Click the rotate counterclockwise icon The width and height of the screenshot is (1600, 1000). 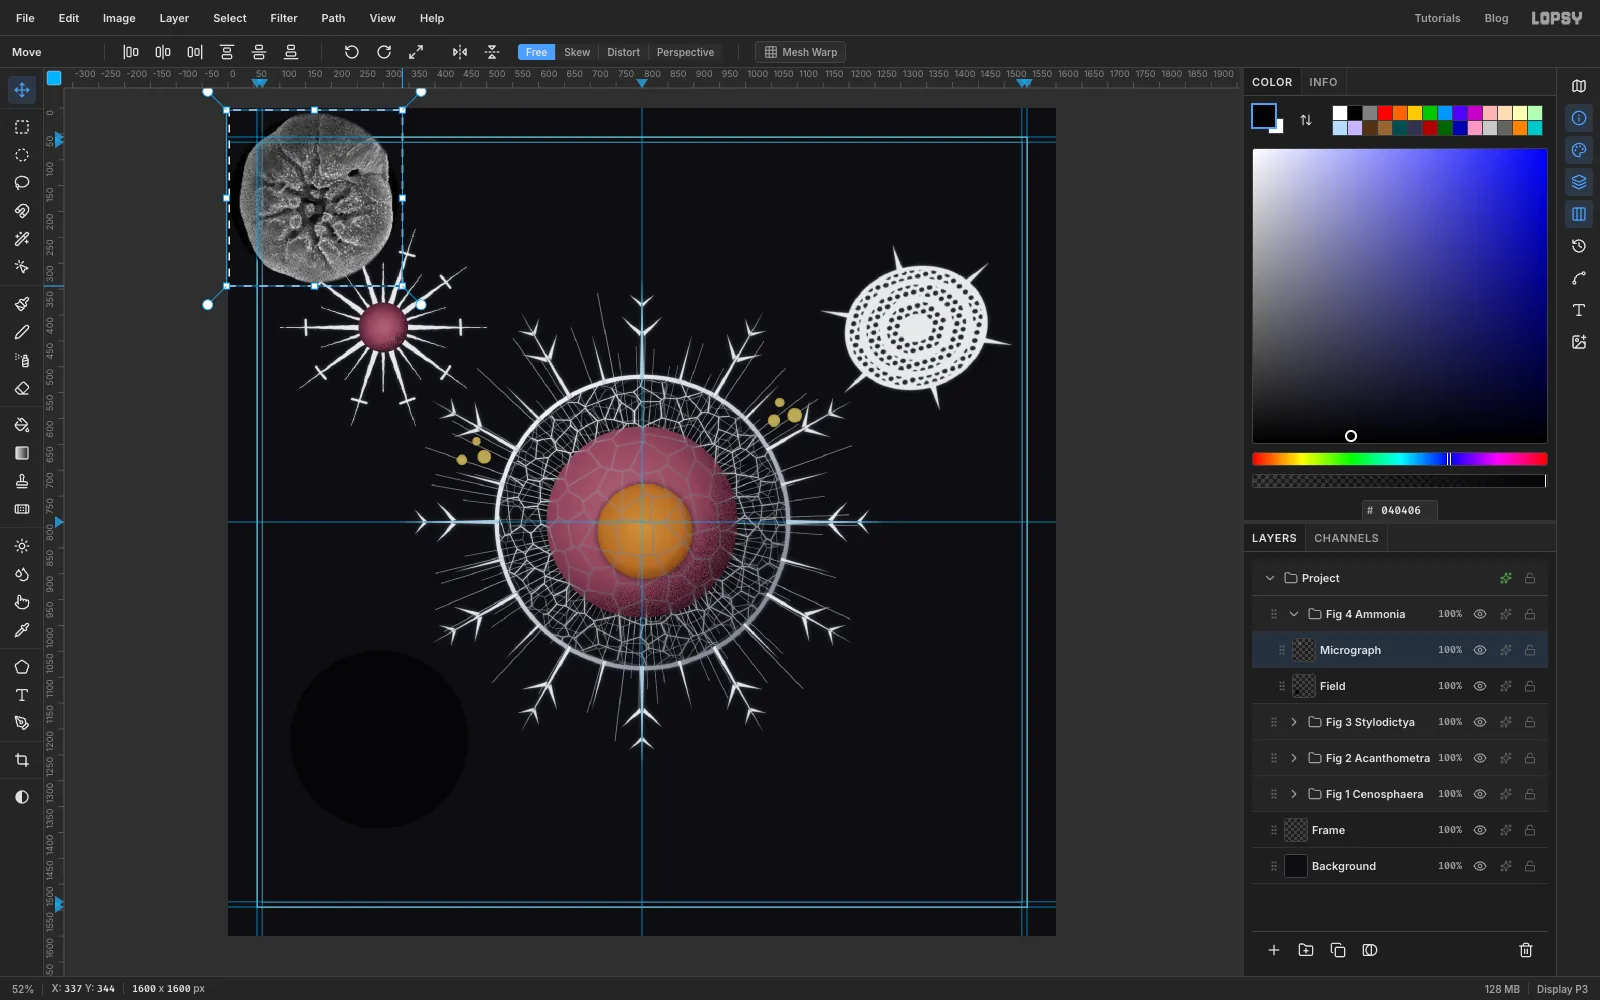point(352,52)
